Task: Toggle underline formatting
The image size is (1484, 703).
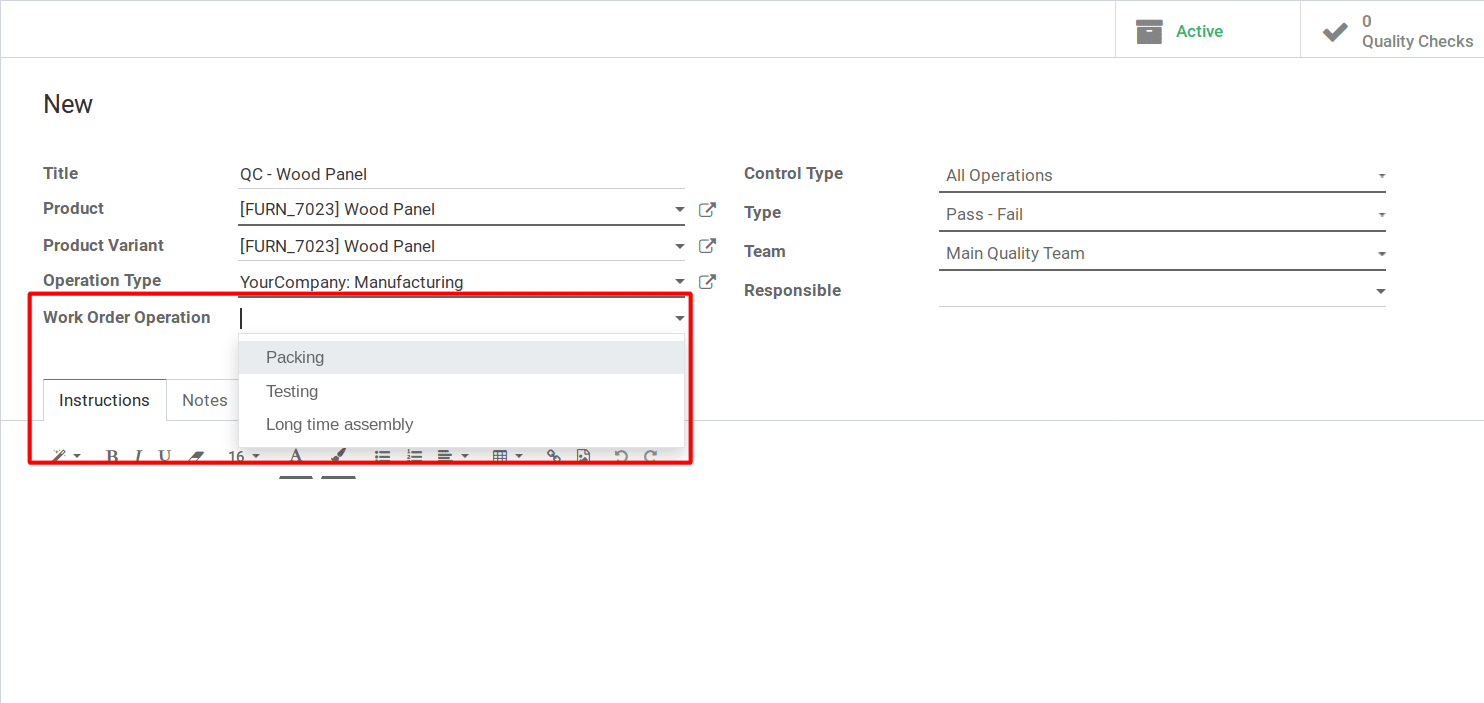Action: pyautogui.click(x=164, y=456)
